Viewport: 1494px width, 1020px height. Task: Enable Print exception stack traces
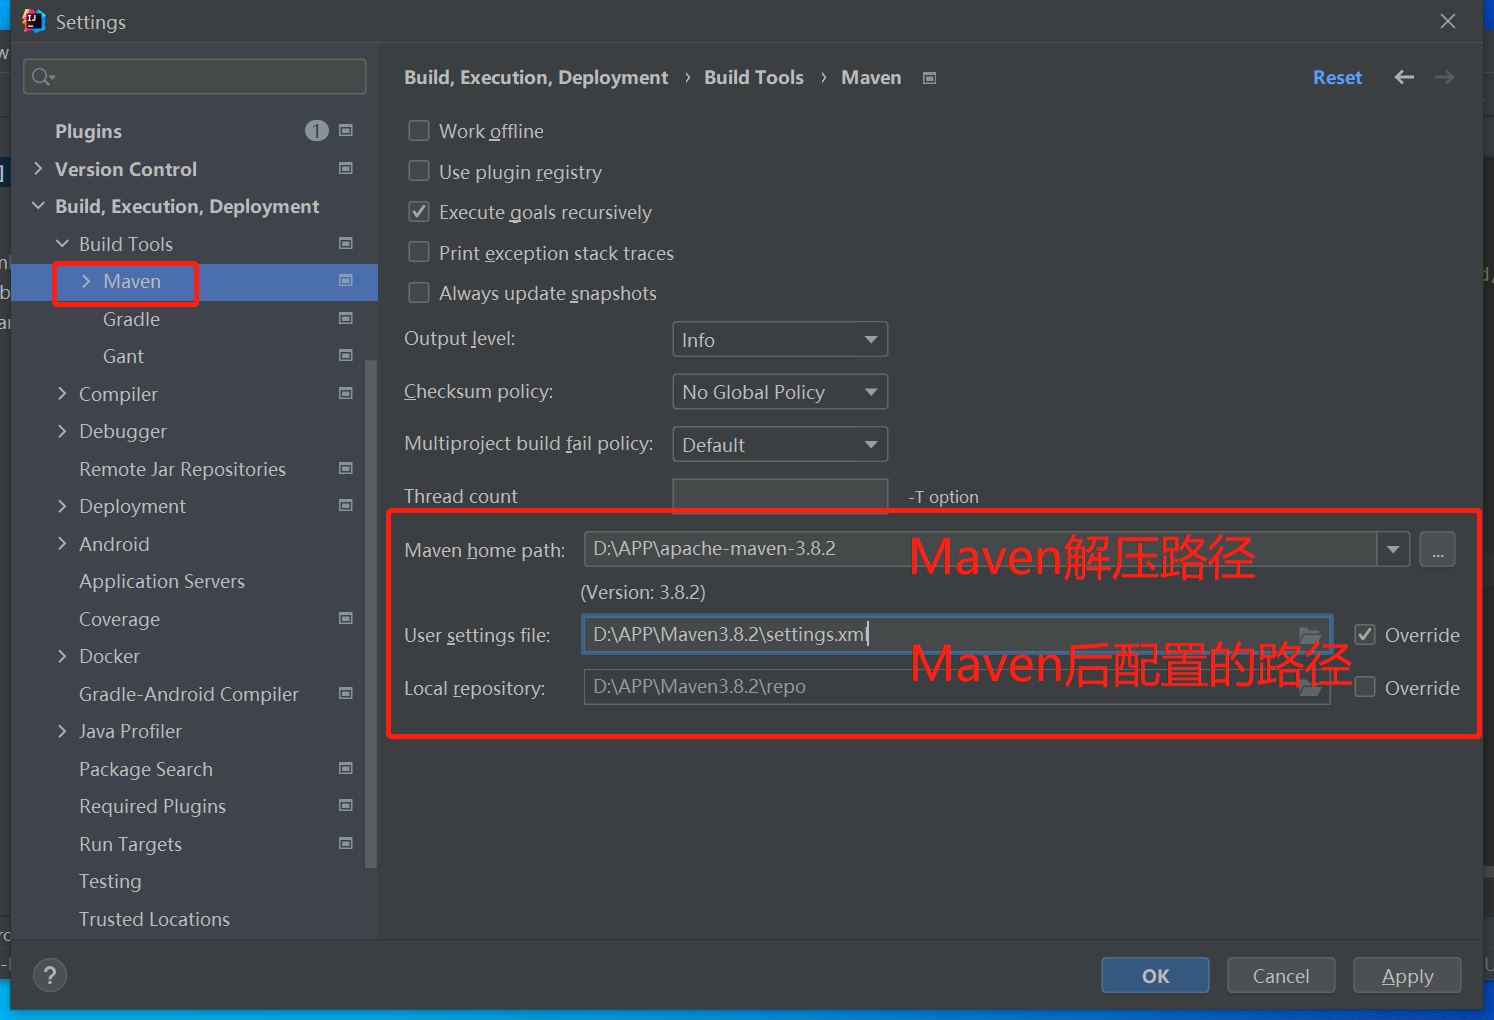[x=419, y=253]
